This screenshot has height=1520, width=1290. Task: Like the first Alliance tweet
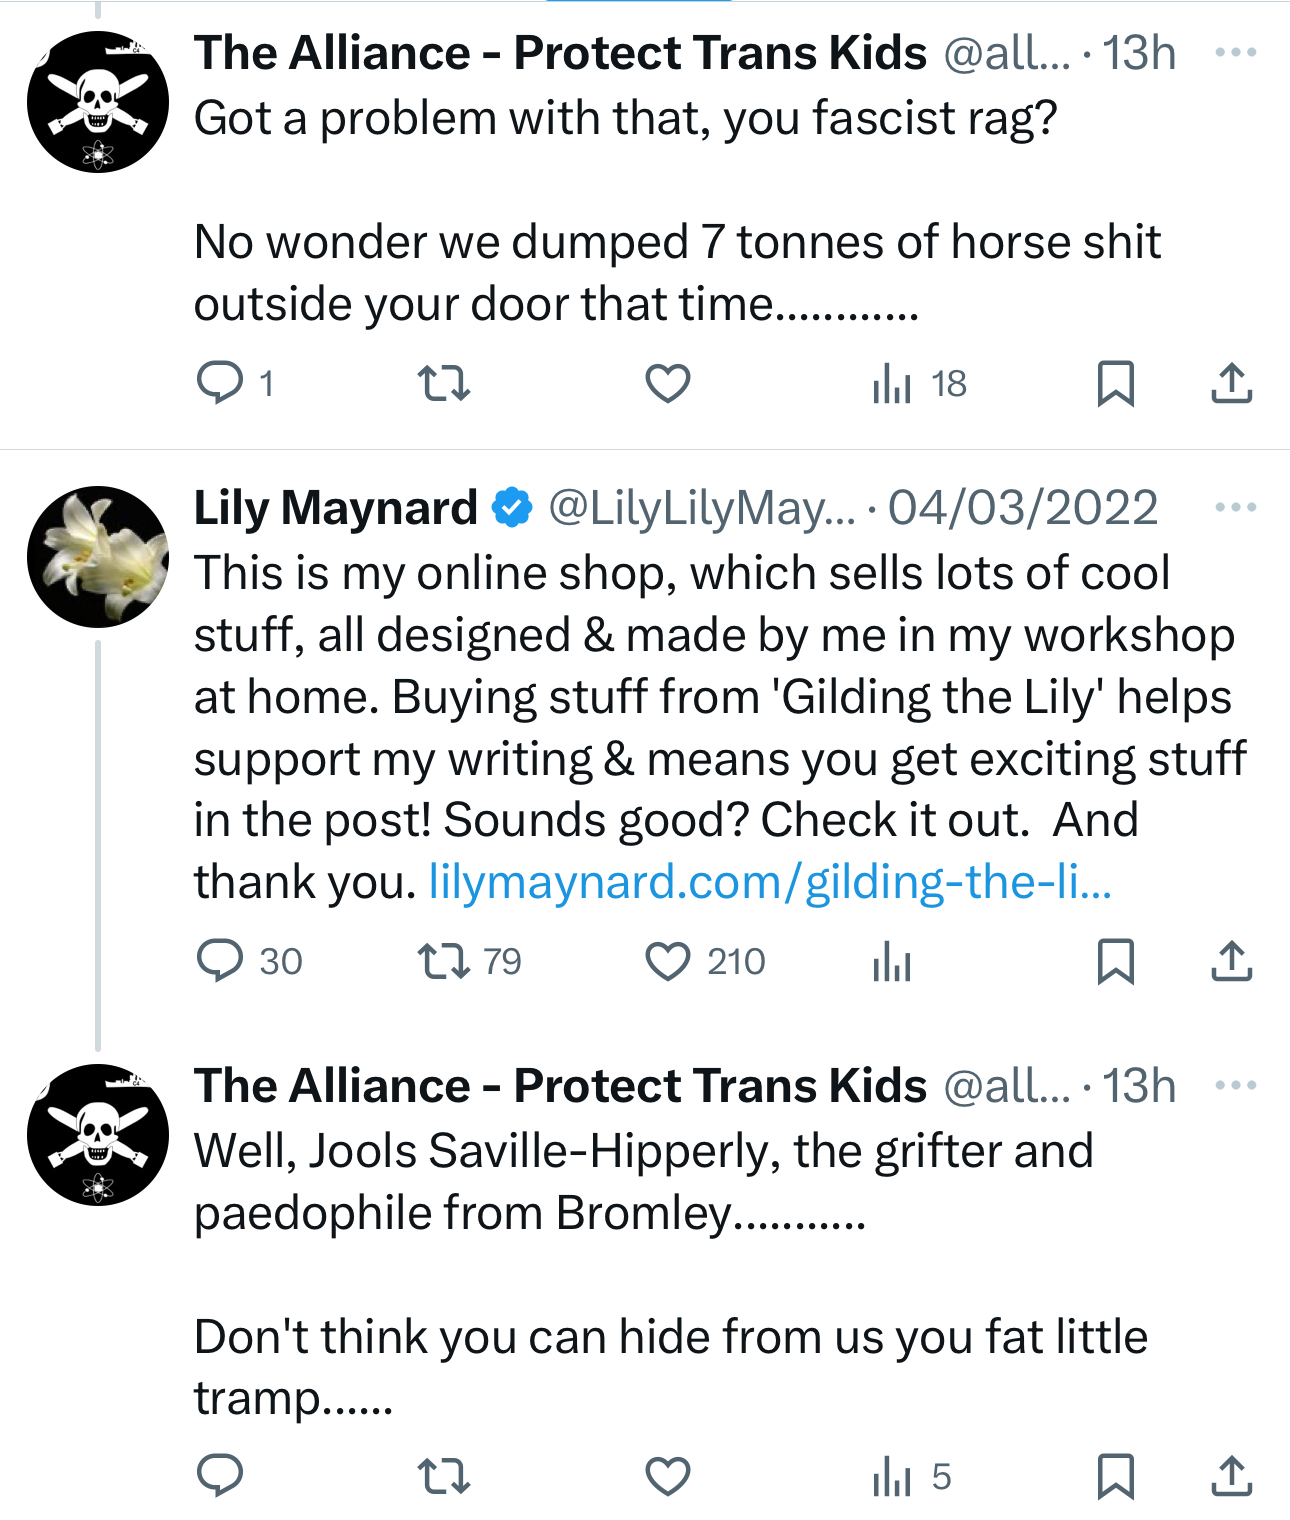point(667,383)
